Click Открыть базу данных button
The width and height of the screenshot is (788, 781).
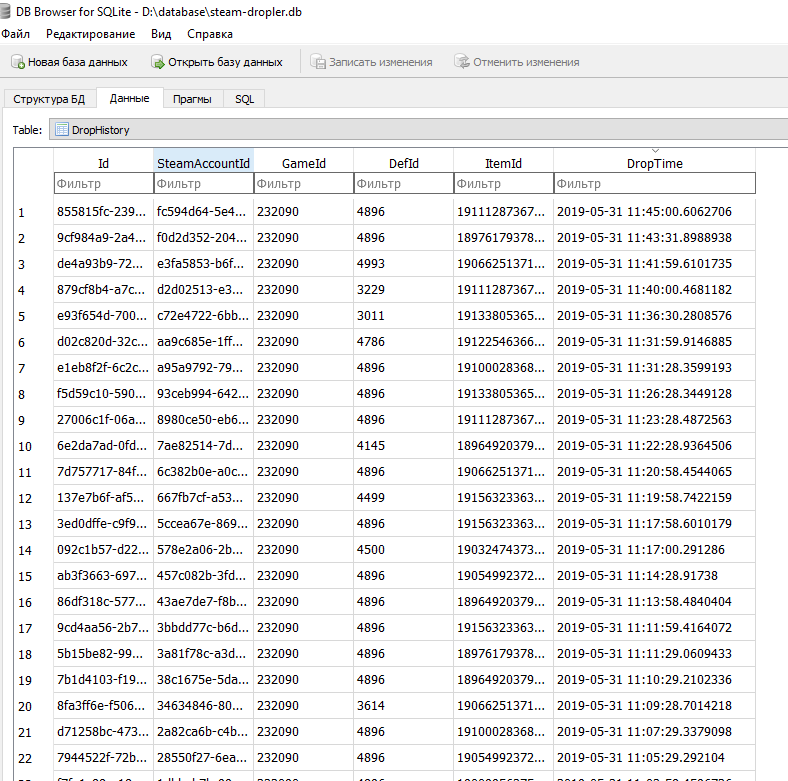(217, 62)
